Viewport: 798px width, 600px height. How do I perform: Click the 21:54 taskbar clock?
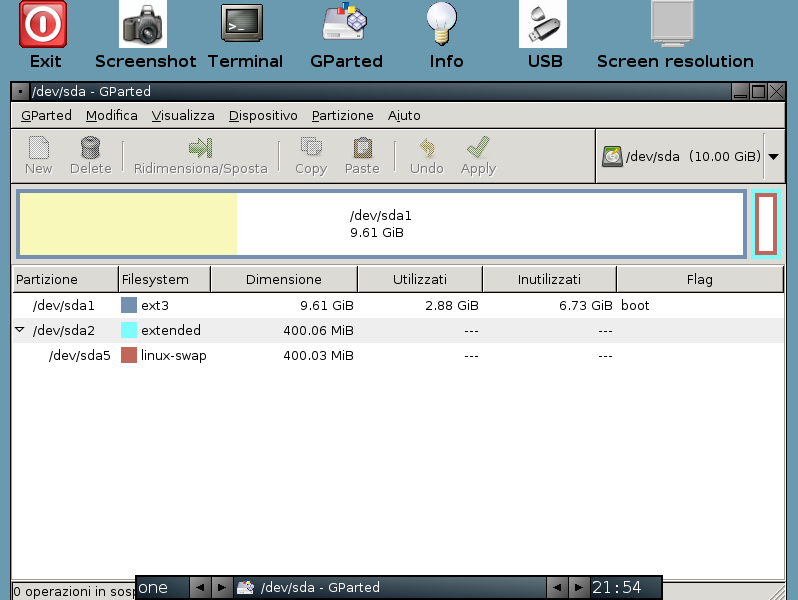pyautogui.click(x=617, y=588)
